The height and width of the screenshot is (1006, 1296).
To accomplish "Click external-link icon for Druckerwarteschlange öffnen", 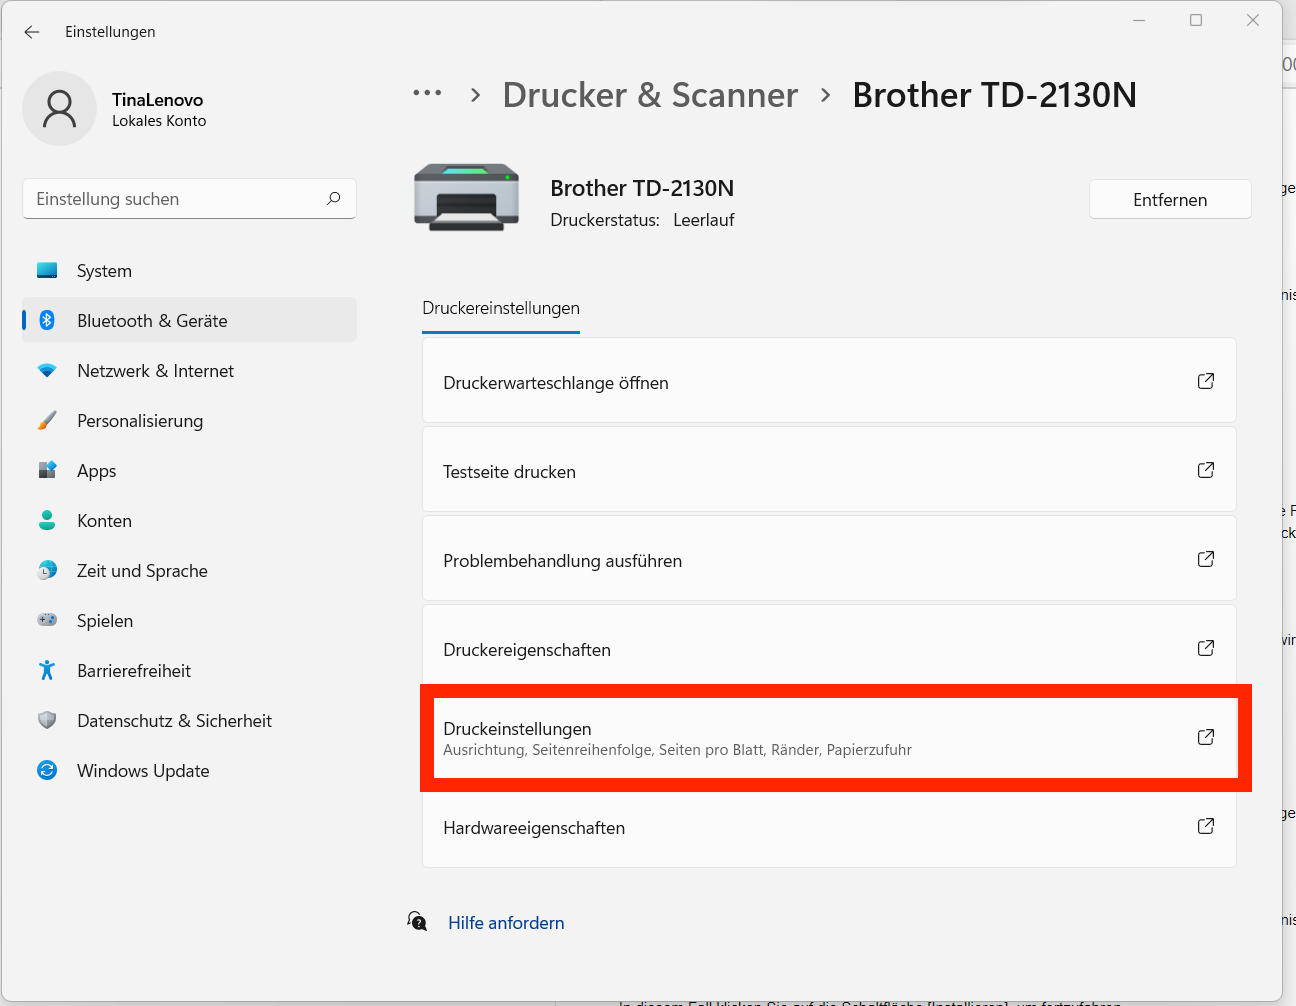I will pyautogui.click(x=1206, y=381).
